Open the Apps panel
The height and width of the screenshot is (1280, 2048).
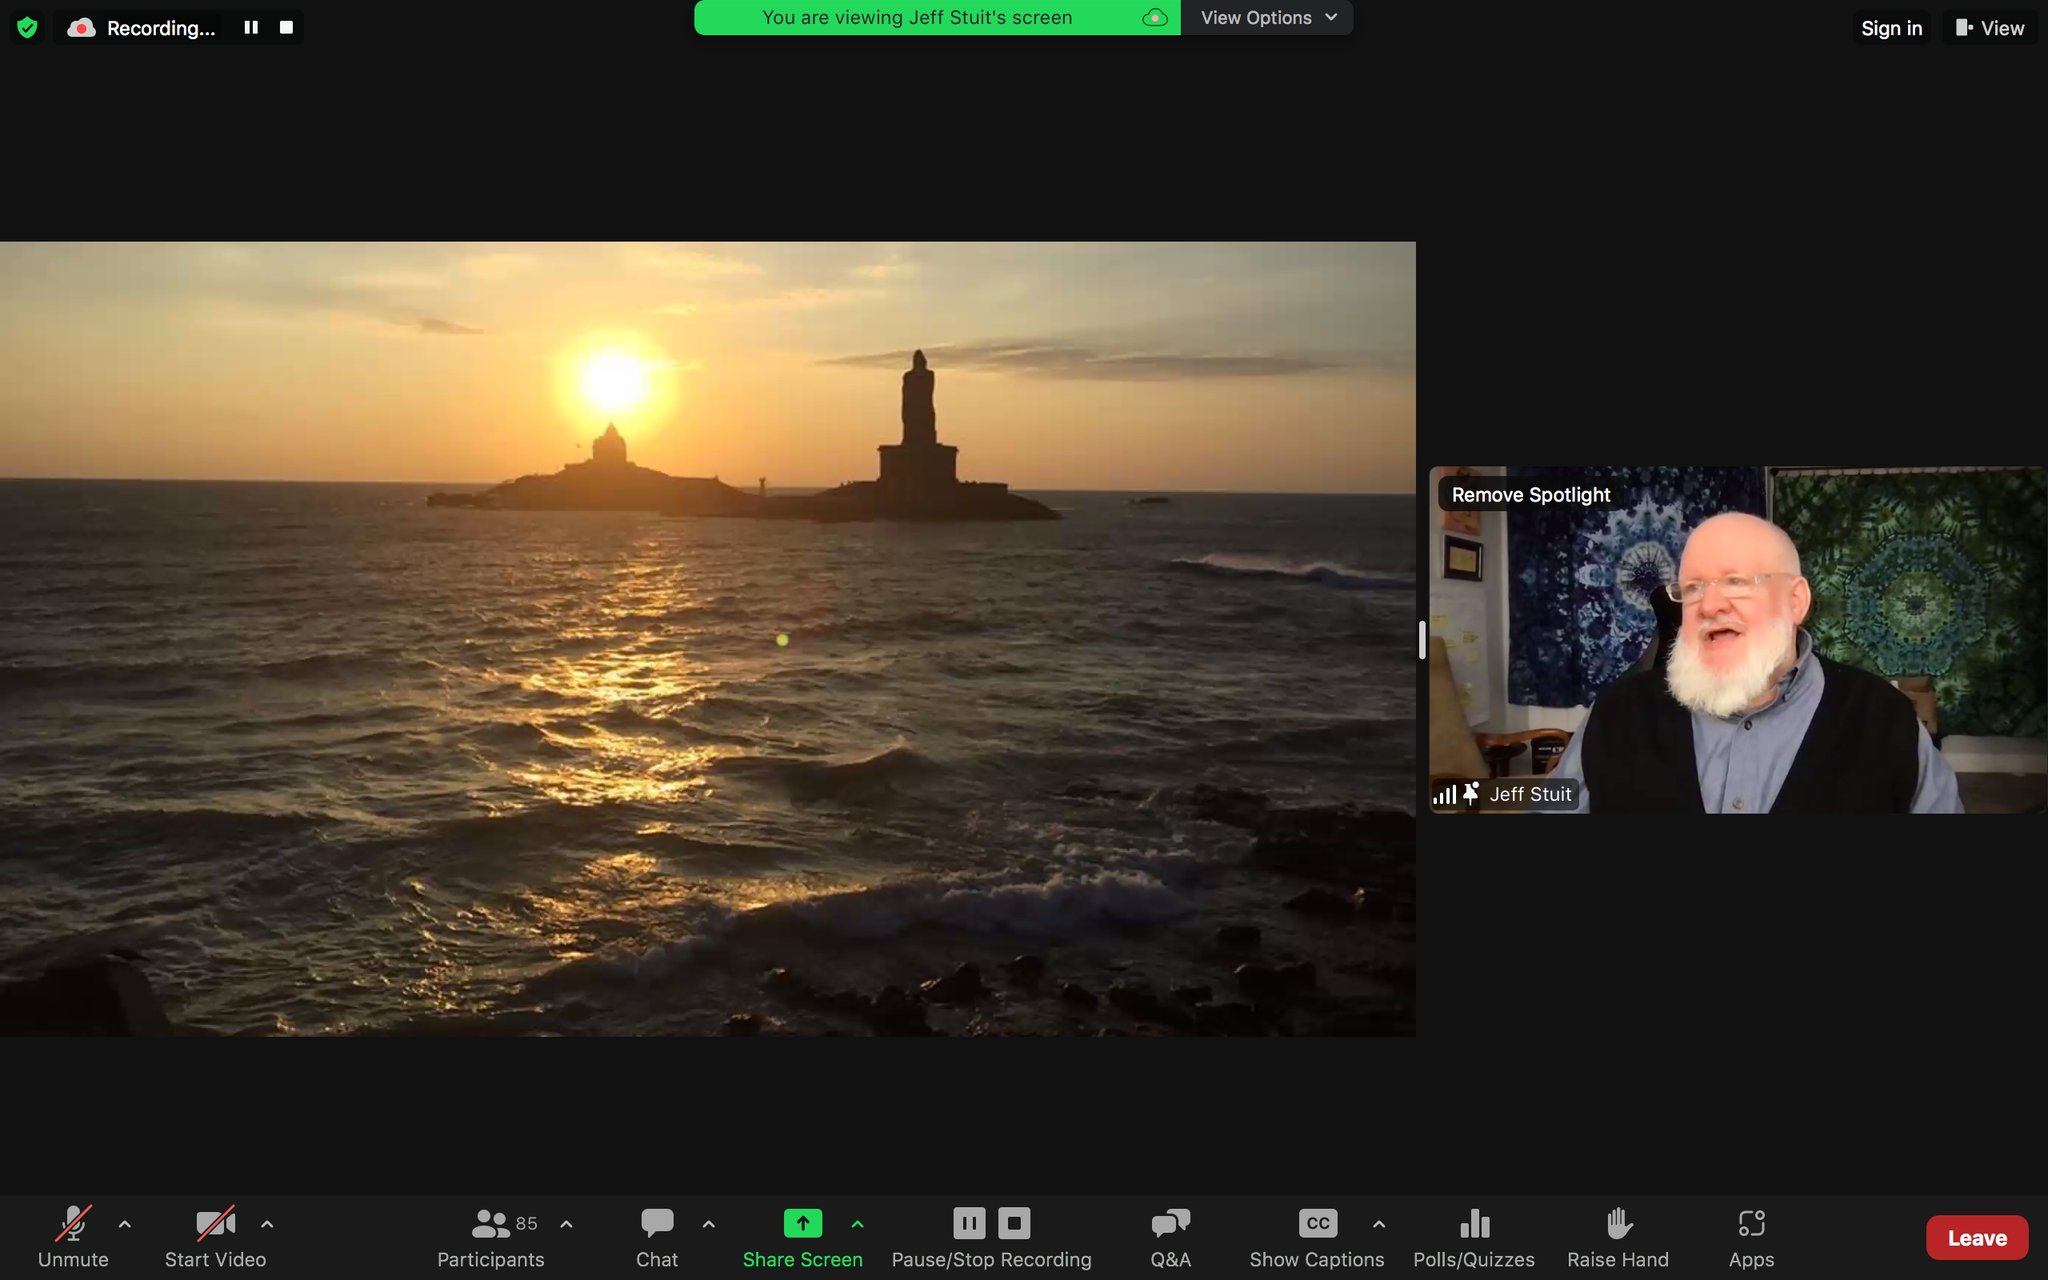[x=1751, y=1237]
